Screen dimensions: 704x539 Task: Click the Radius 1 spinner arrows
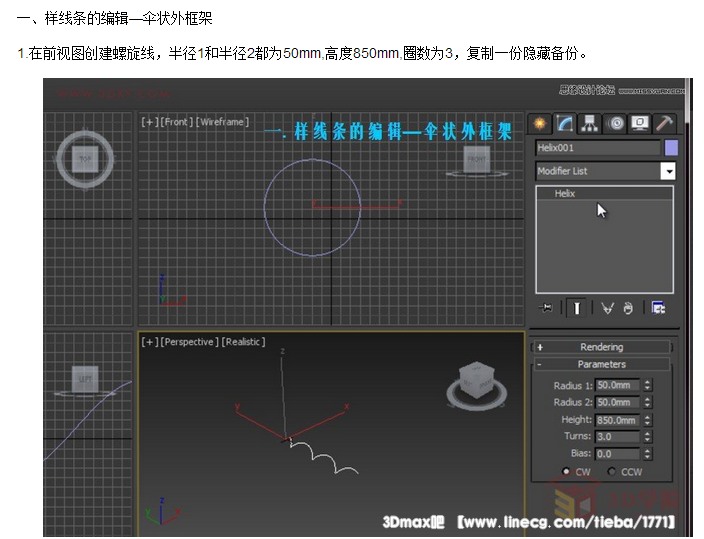647,385
